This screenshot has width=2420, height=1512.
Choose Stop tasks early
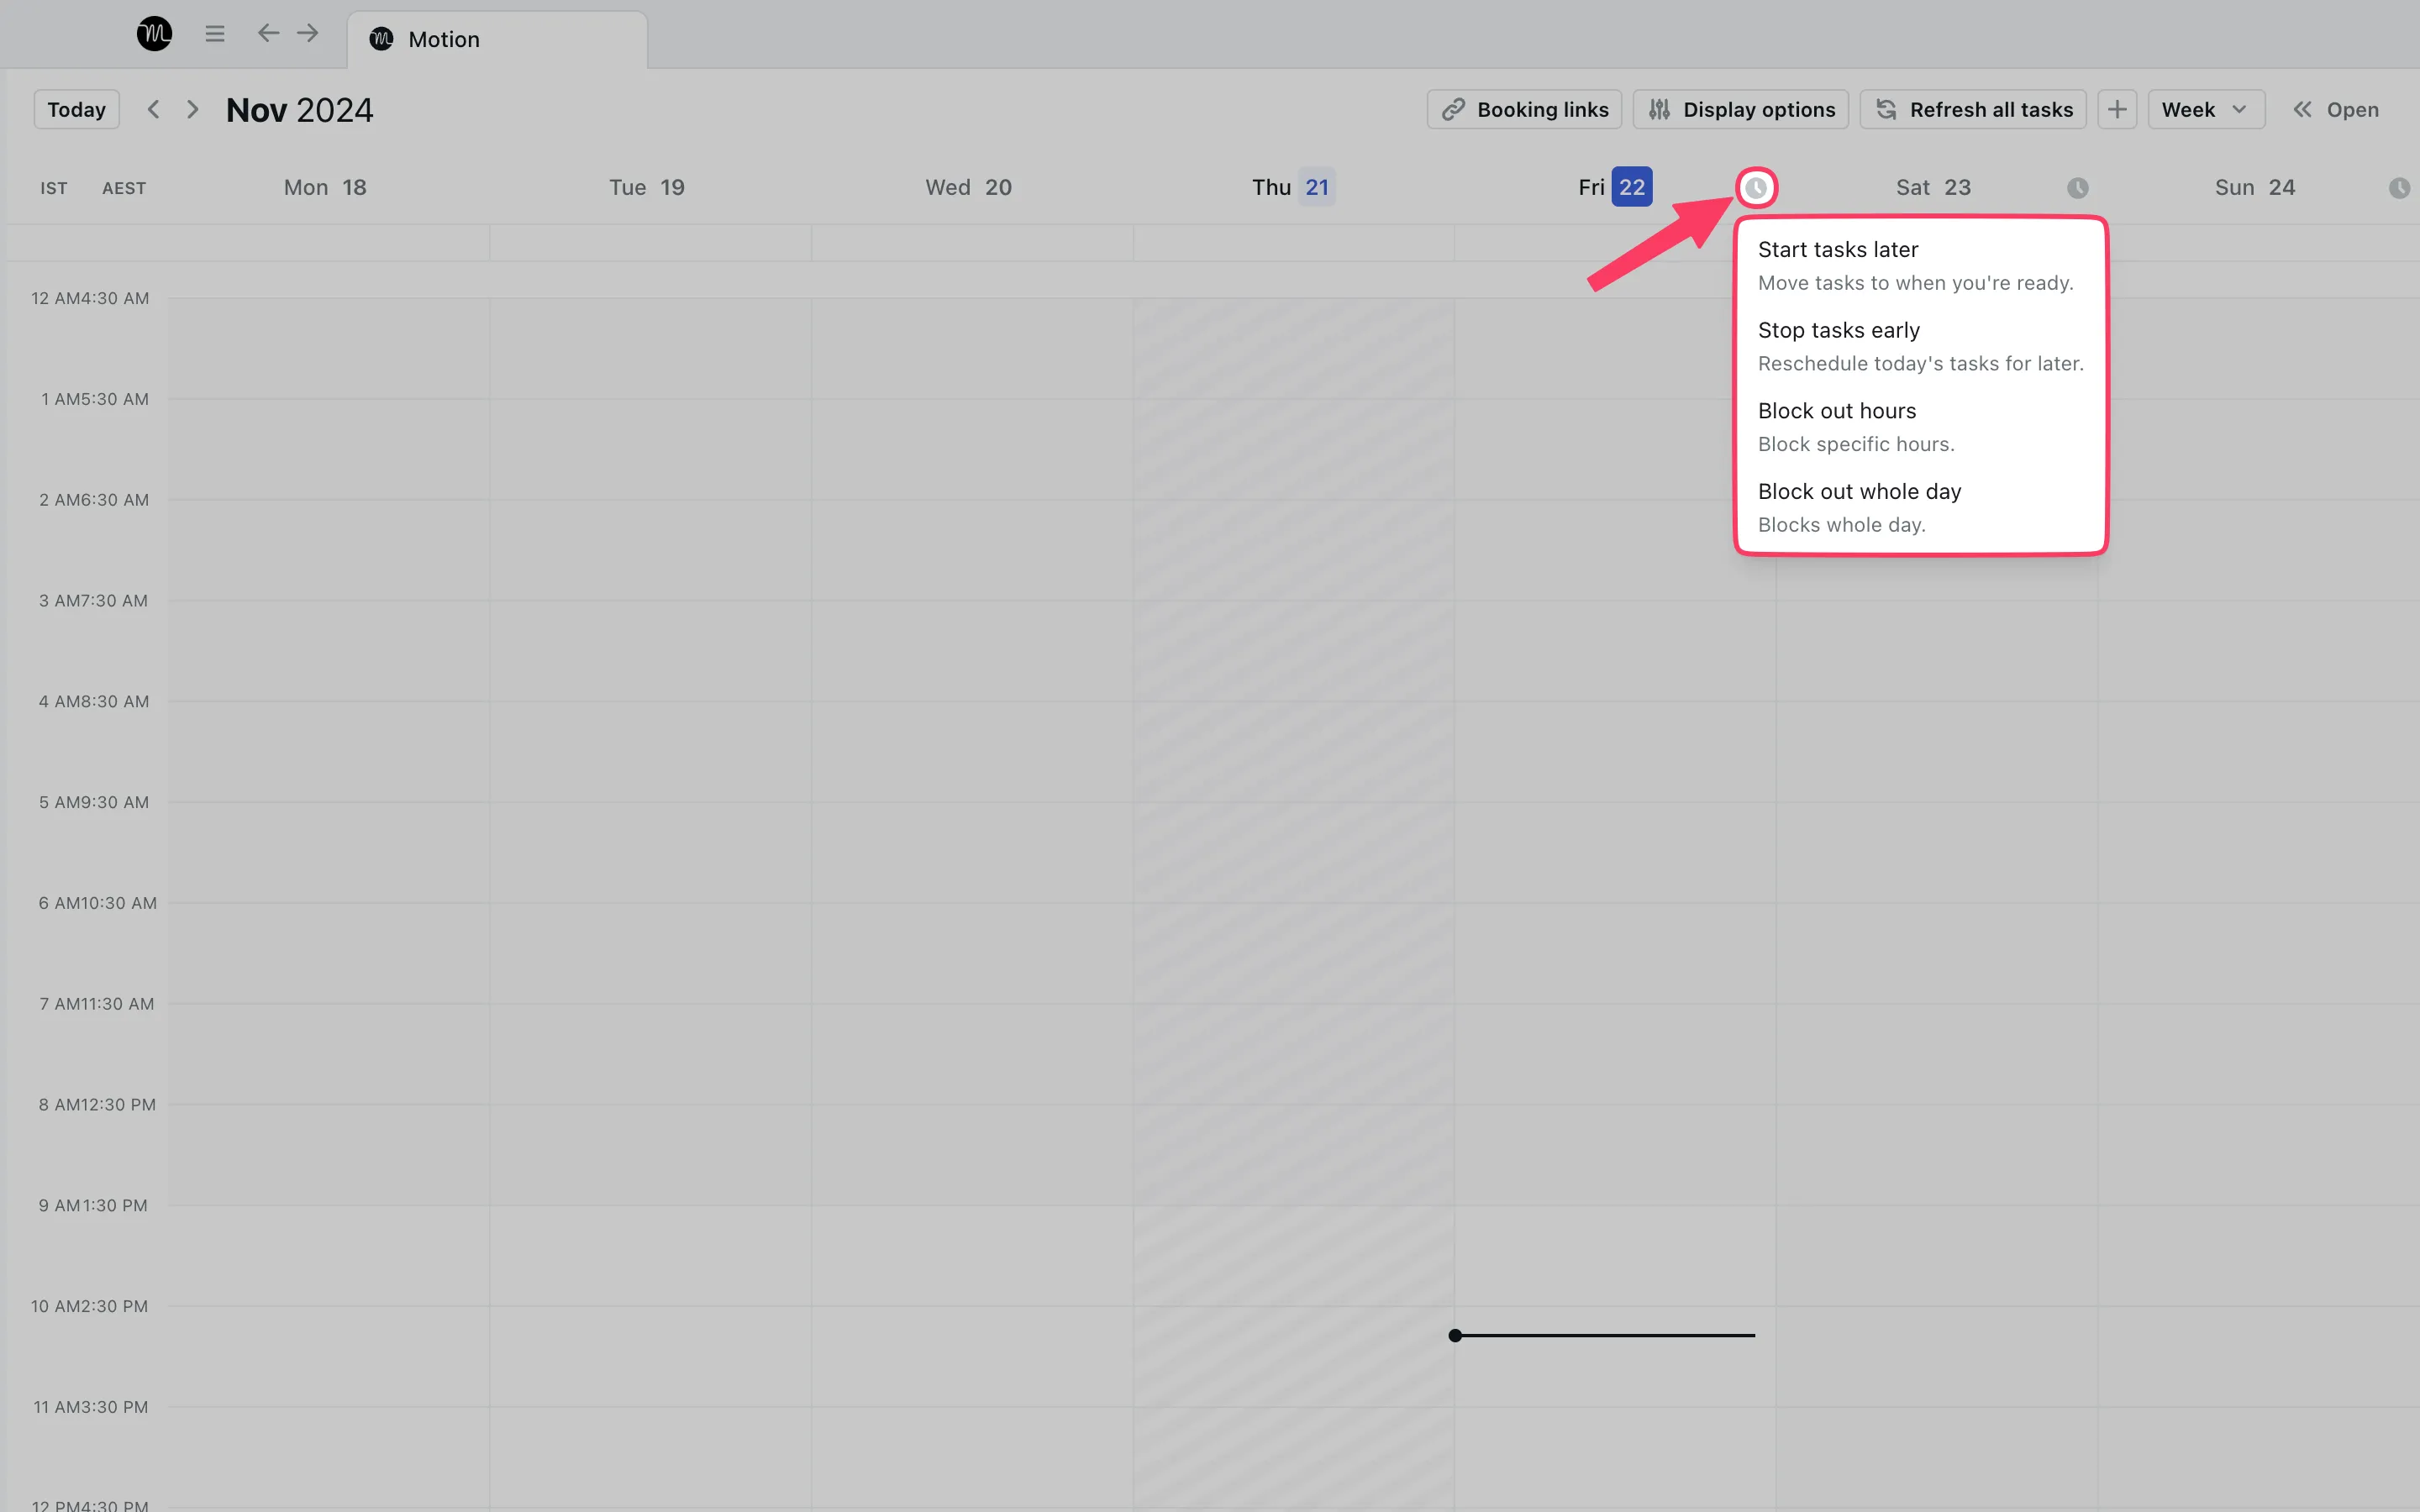(1920, 346)
